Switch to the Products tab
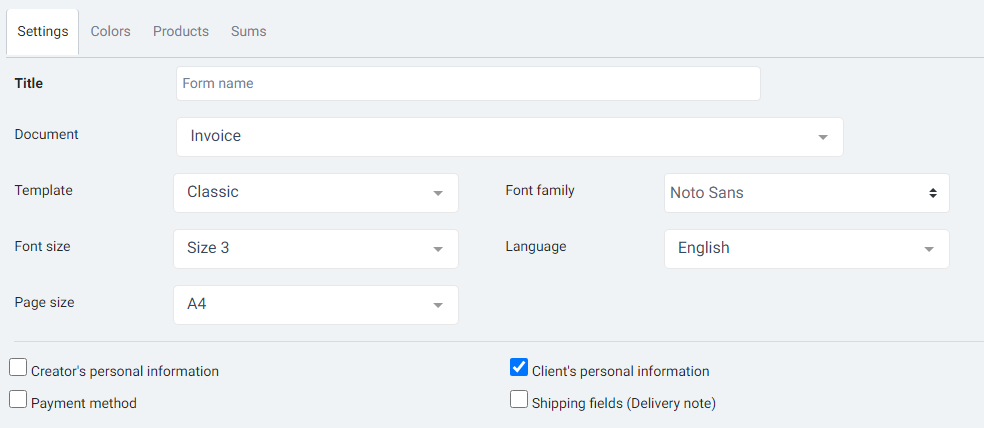The width and height of the screenshot is (984, 428). pyautogui.click(x=181, y=31)
